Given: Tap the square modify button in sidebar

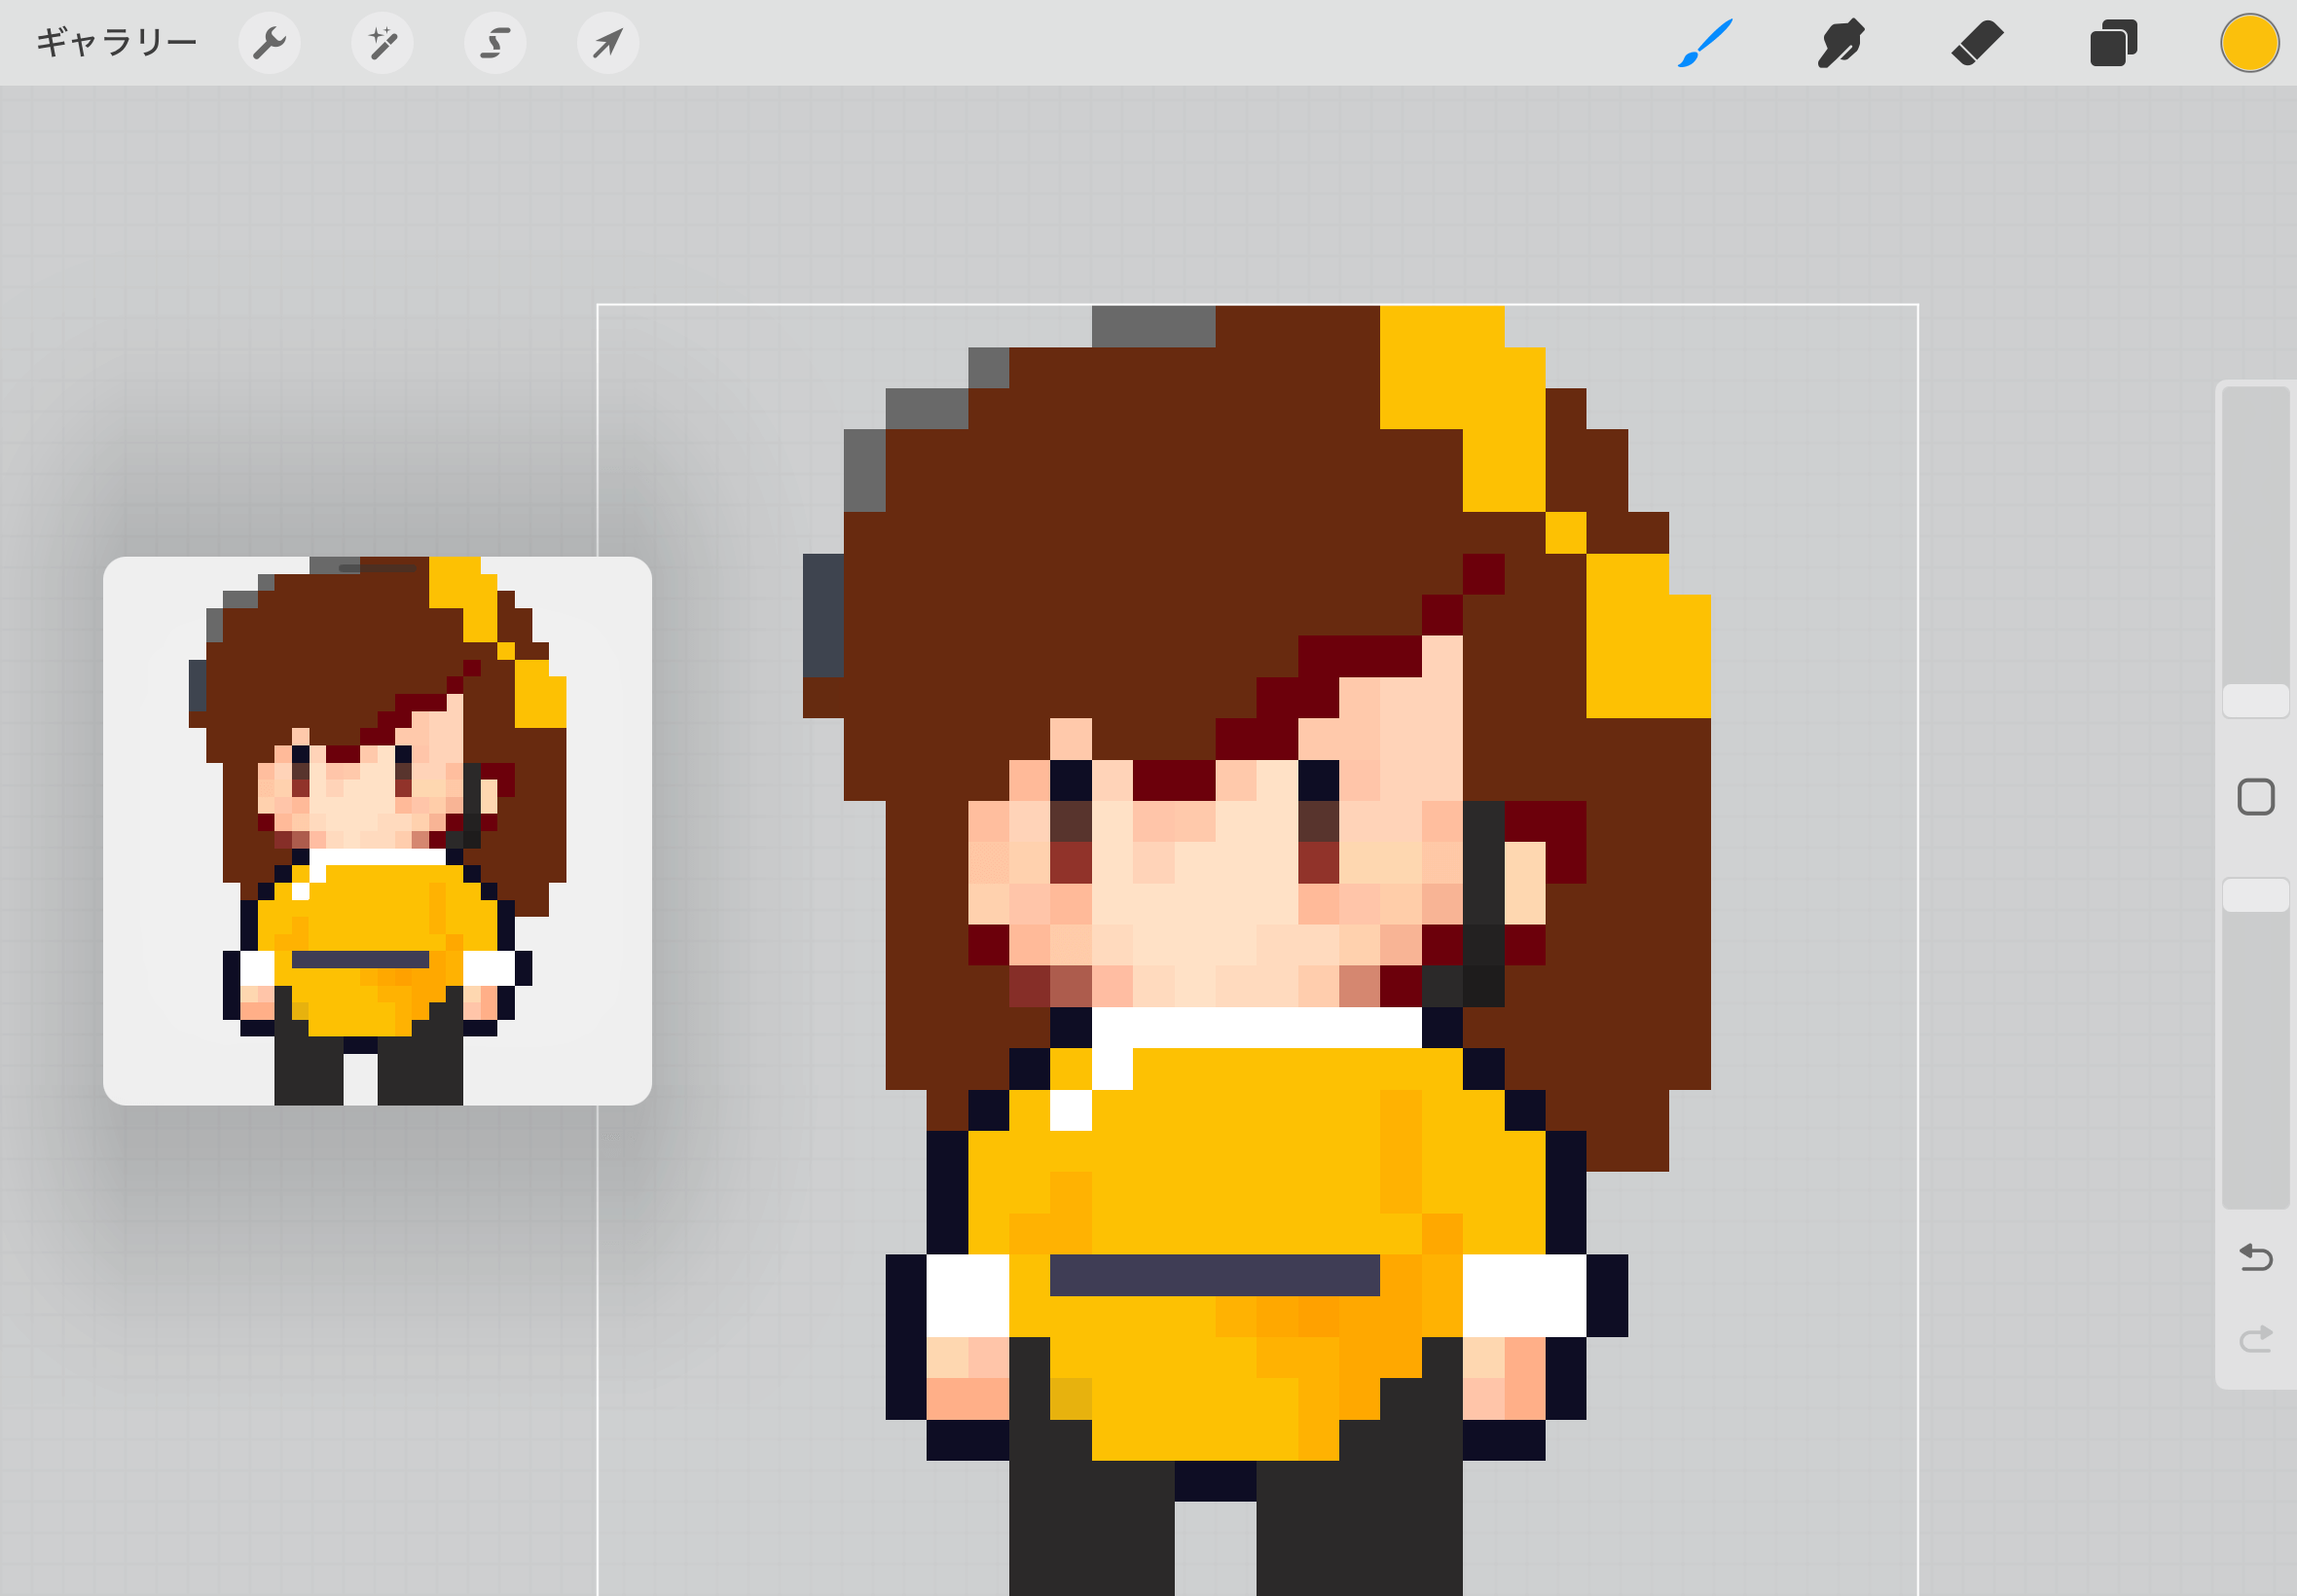Looking at the screenshot, I should tap(2256, 797).
